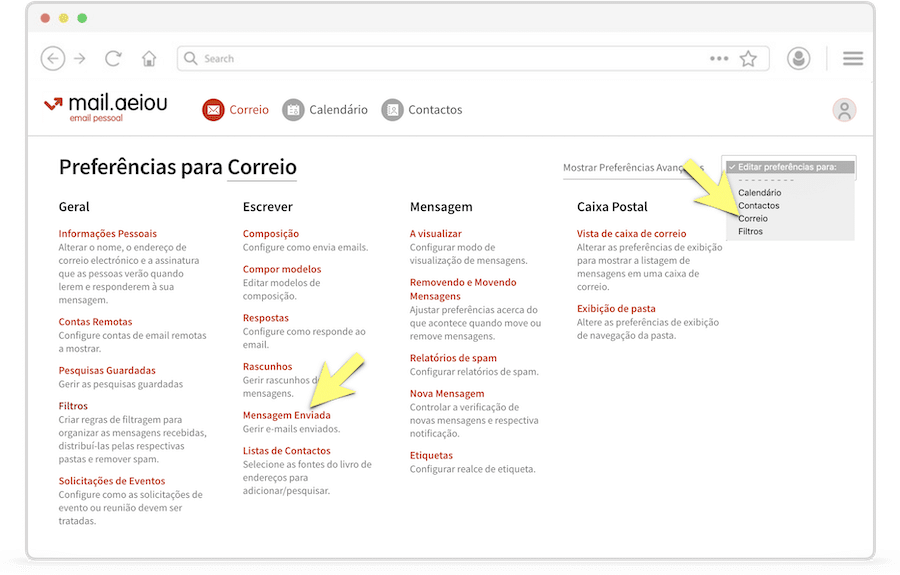Click Mostrar Preferências Avançadas

pos(633,168)
